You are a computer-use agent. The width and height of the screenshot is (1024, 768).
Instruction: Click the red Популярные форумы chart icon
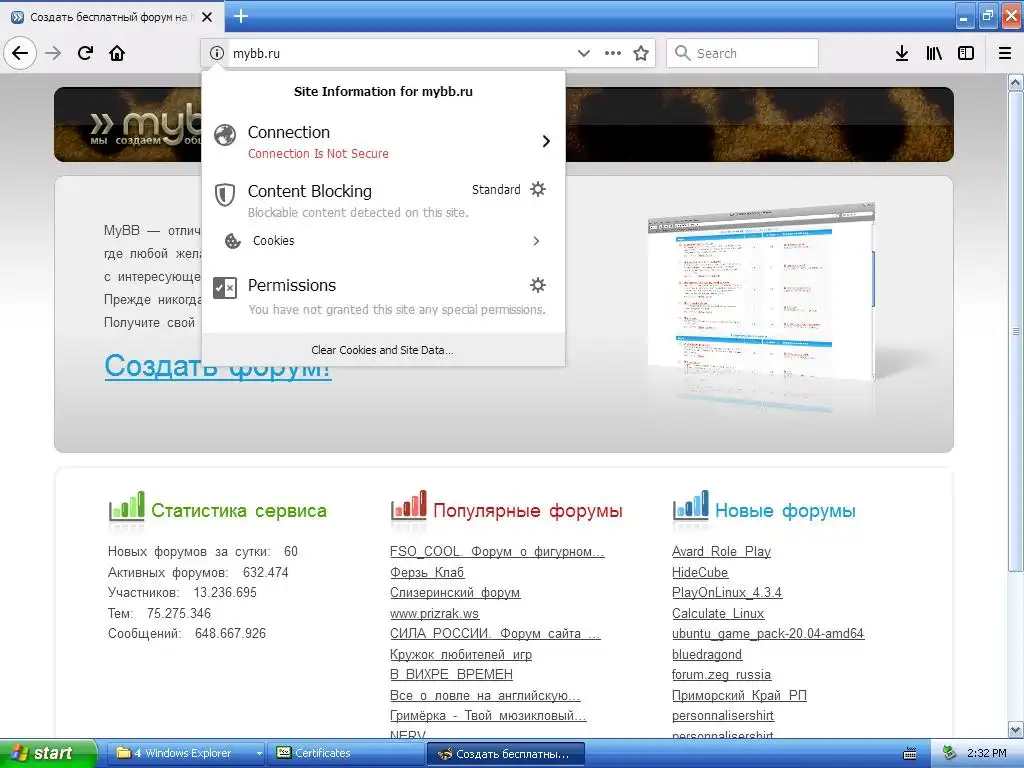coord(409,507)
